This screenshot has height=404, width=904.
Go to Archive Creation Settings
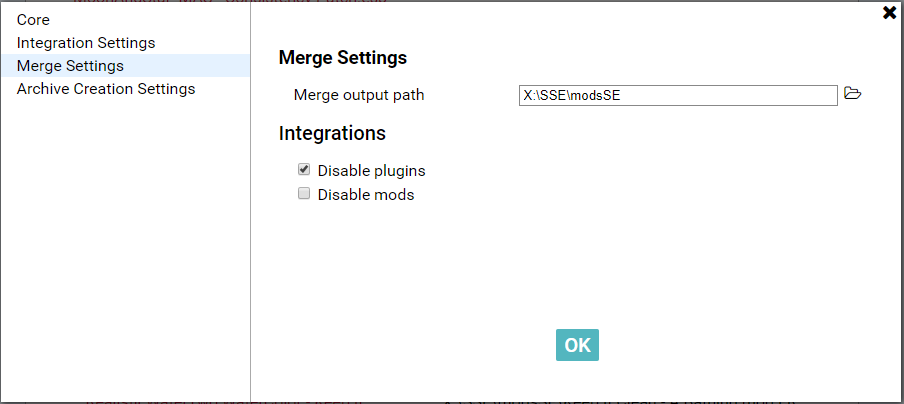[x=106, y=89]
